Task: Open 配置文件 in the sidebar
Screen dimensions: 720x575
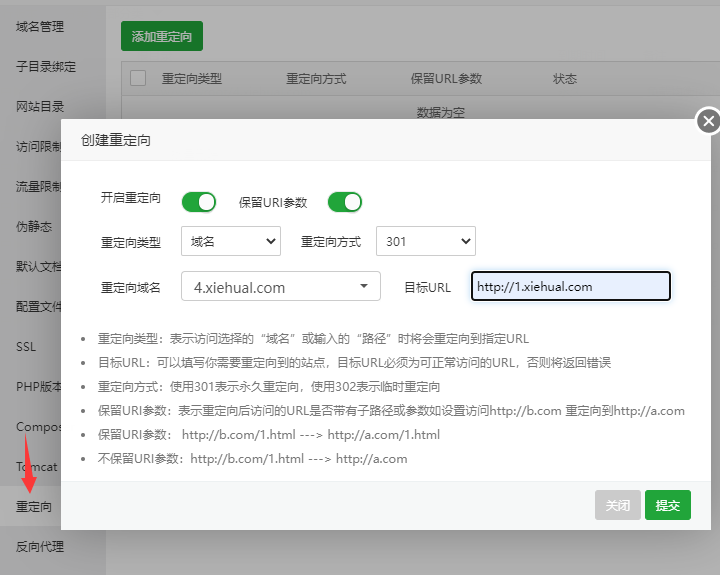Action: 39,306
